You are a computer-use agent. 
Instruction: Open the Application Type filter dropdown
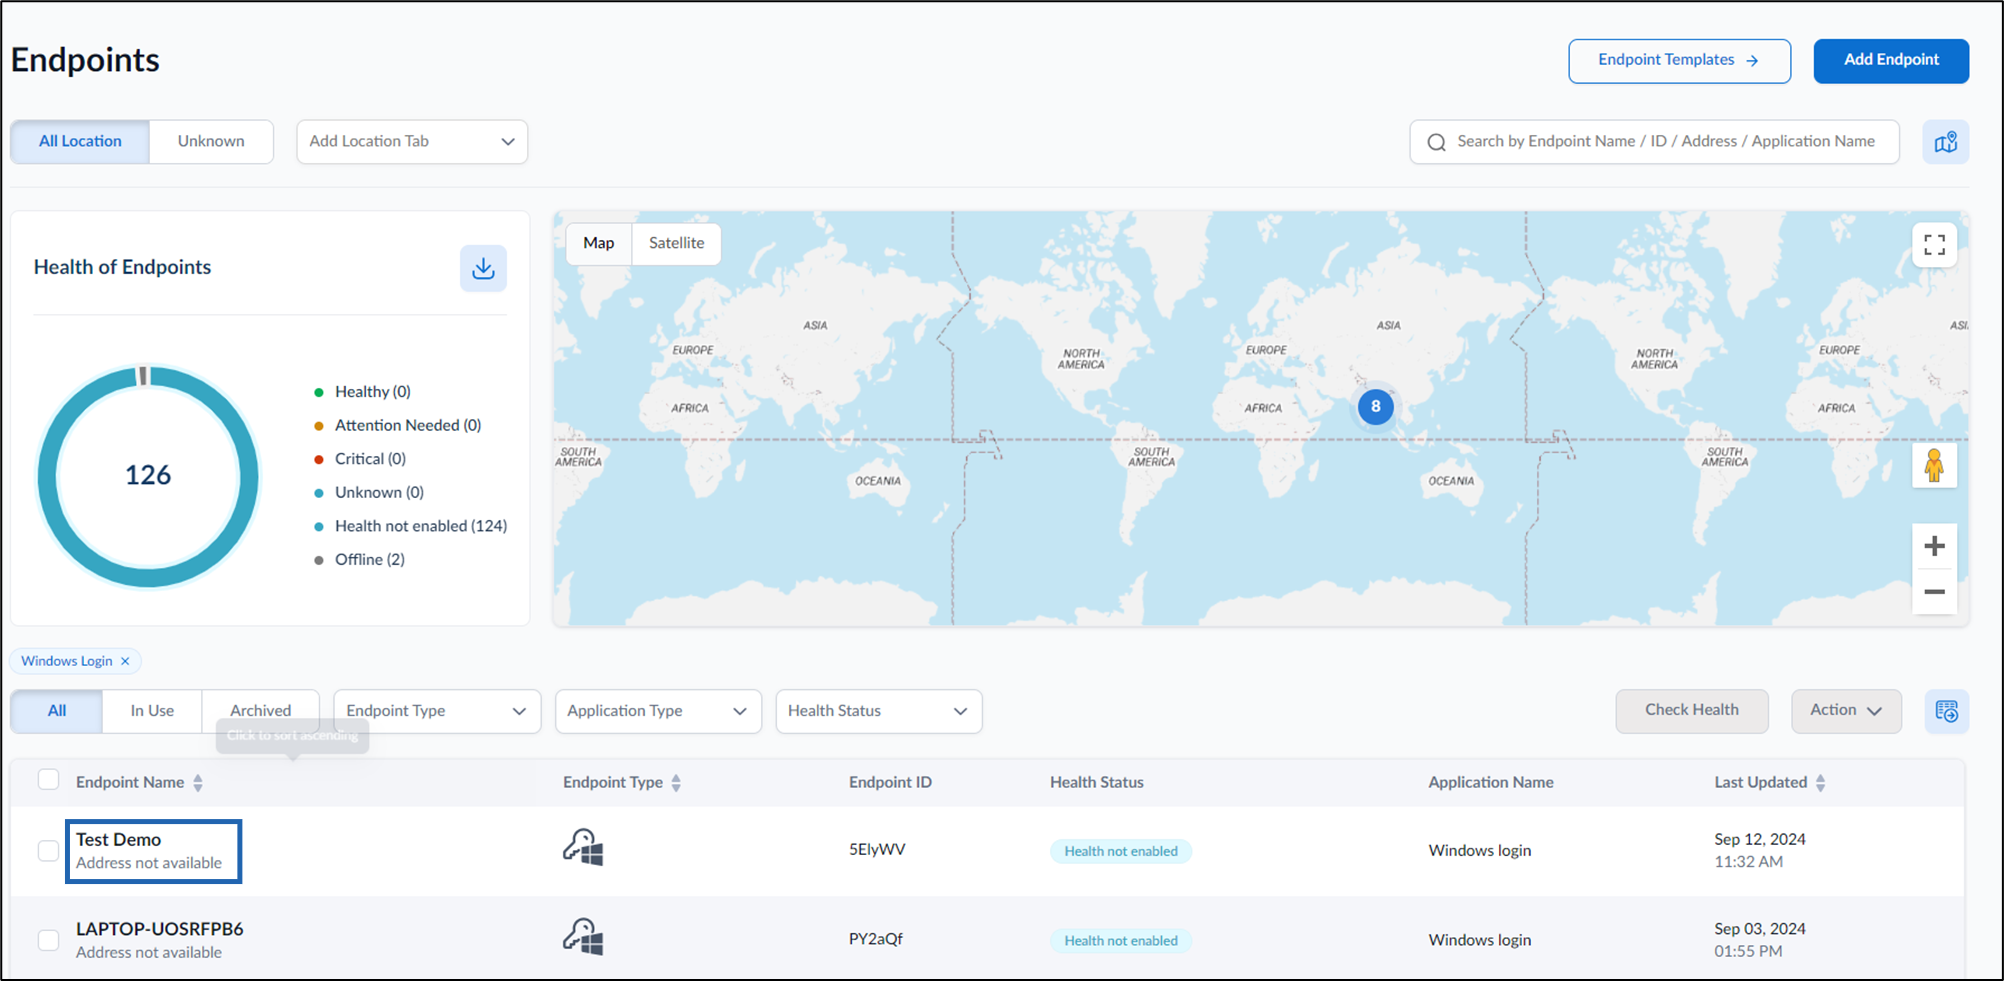658,711
